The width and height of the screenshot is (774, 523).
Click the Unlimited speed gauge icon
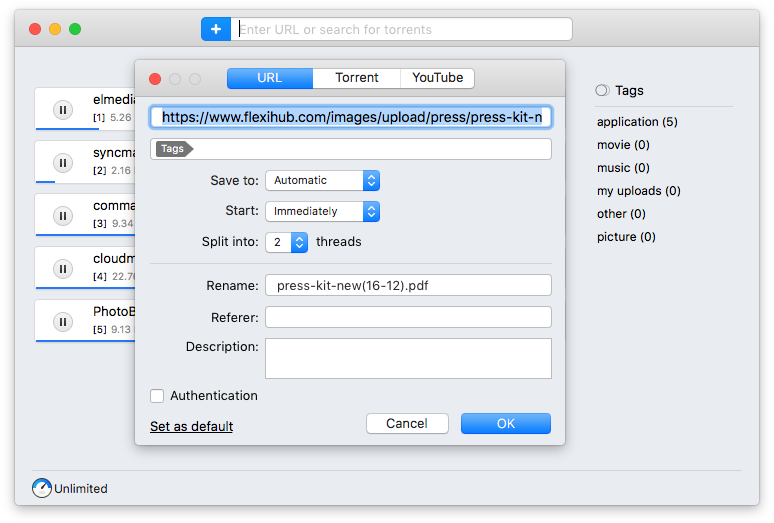click(42, 488)
